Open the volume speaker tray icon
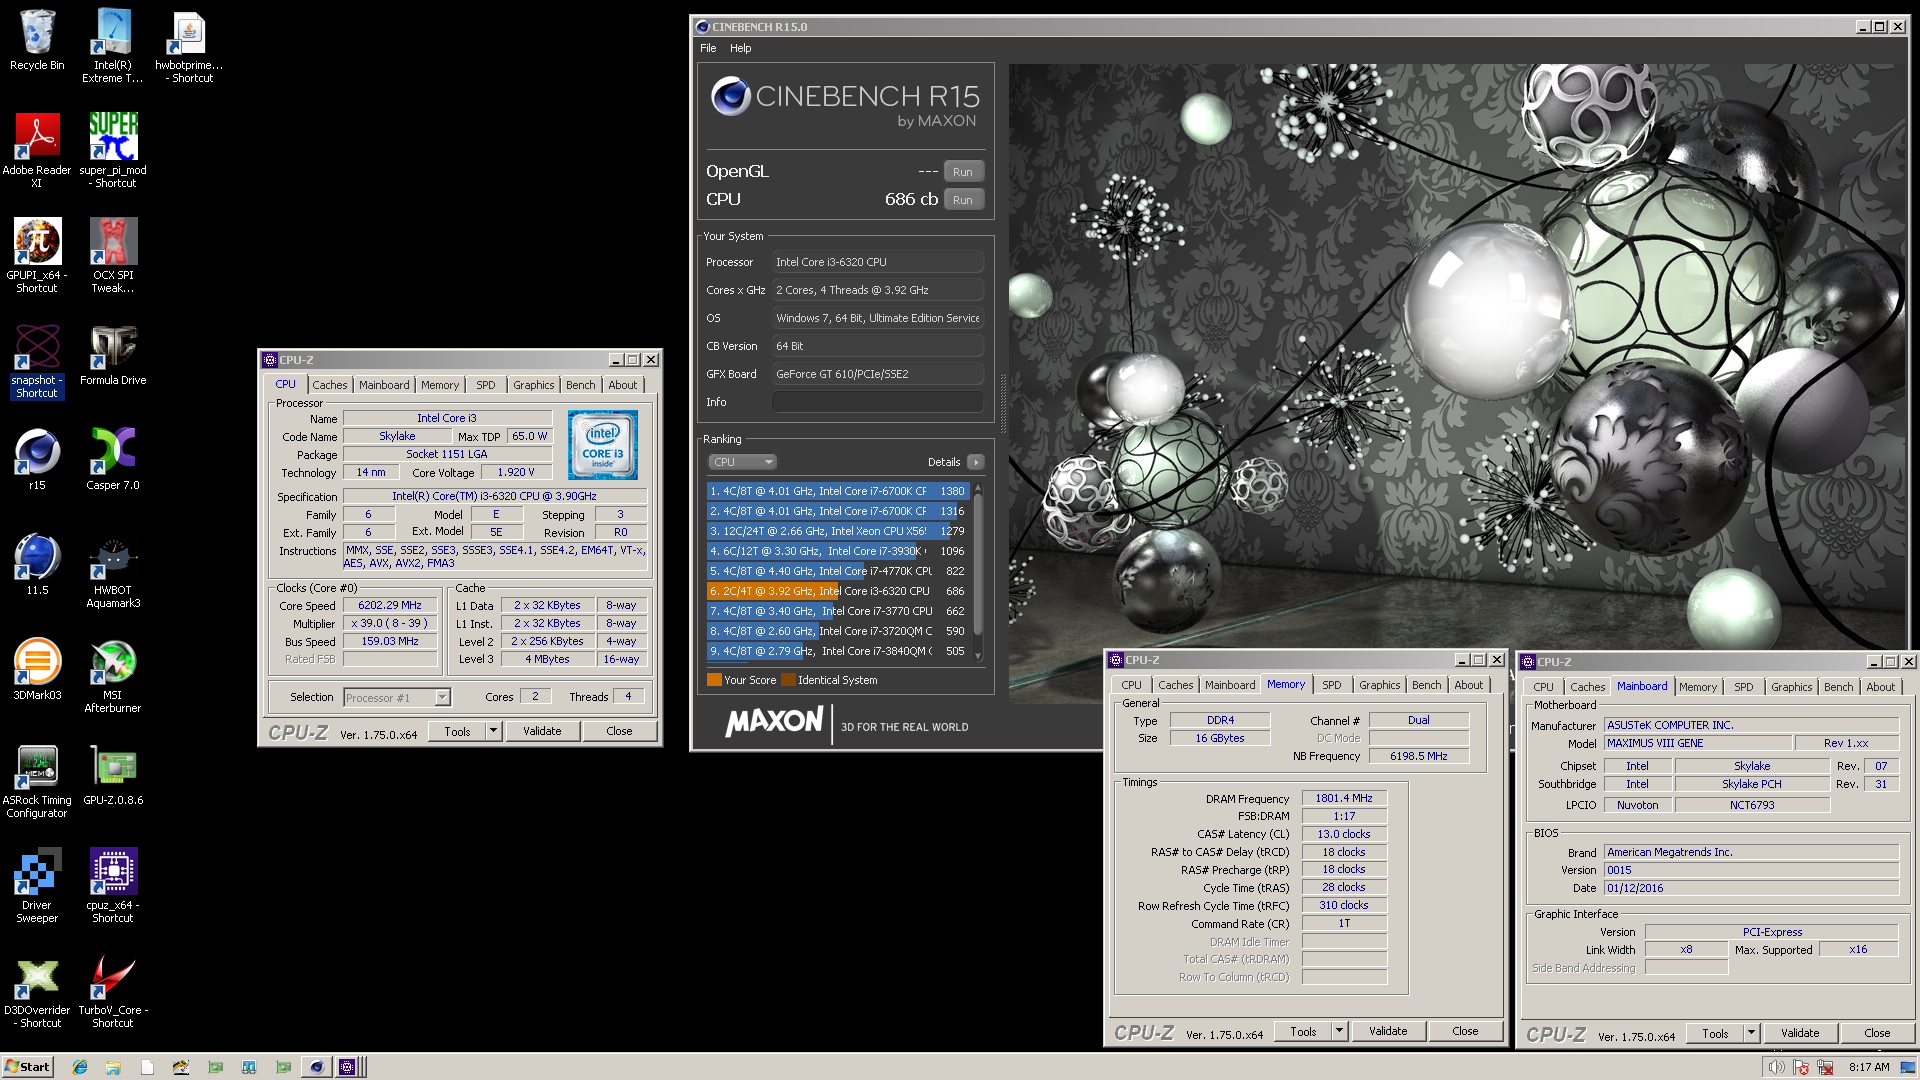The height and width of the screenshot is (1080, 1920). tap(1776, 1067)
